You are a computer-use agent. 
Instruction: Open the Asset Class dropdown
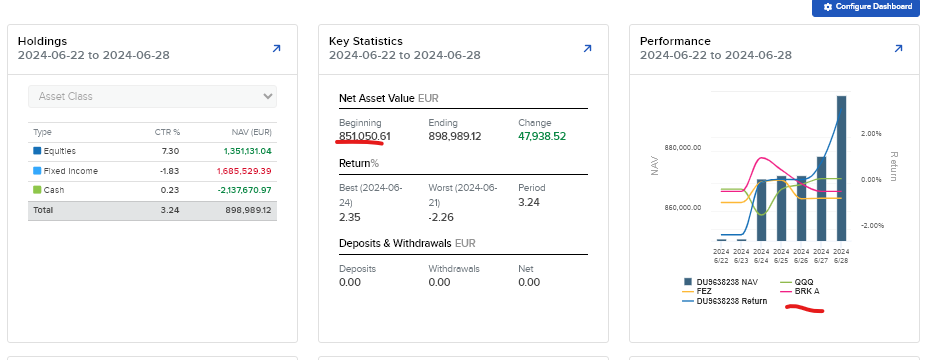coord(153,96)
